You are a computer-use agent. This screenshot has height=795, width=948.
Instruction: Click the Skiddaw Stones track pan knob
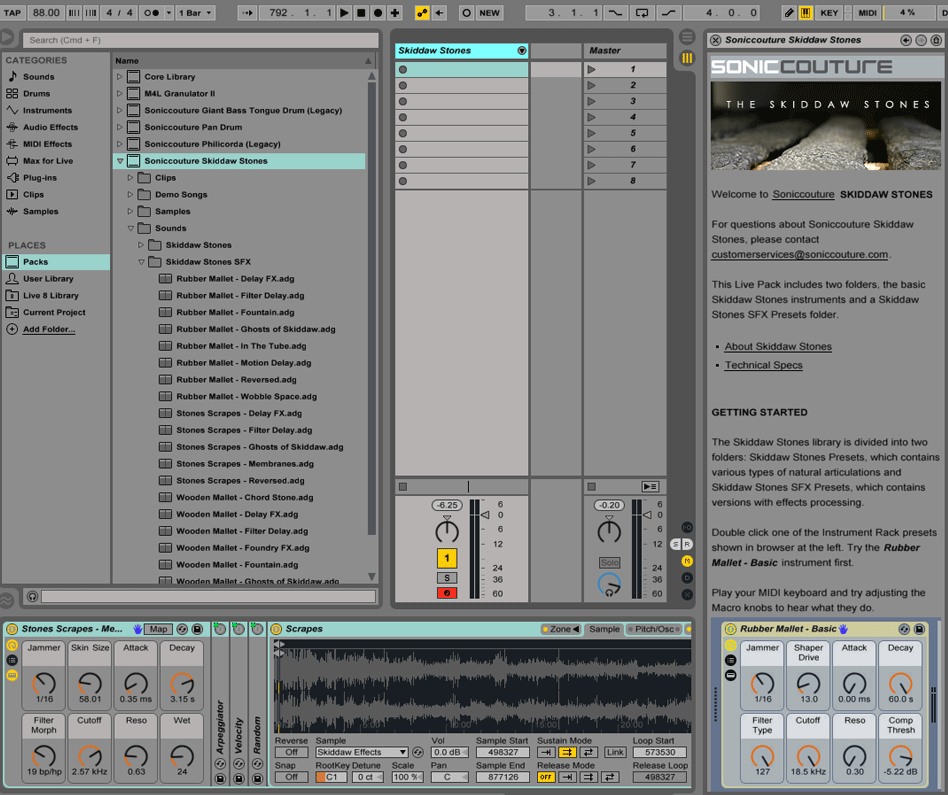pyautogui.click(x=447, y=530)
